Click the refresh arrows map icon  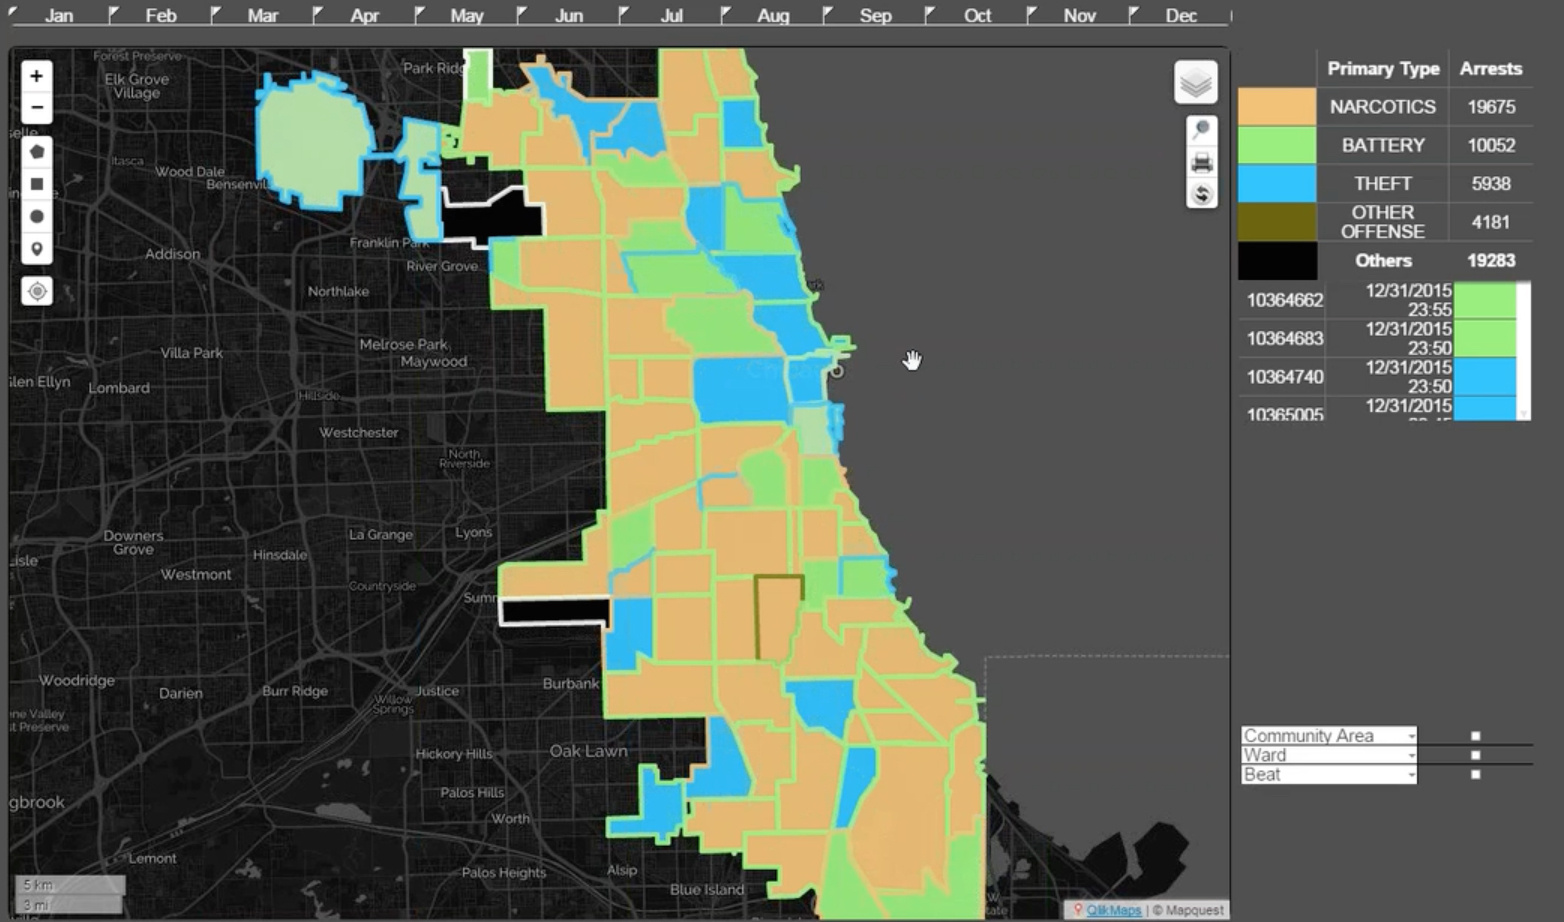pyautogui.click(x=1201, y=193)
